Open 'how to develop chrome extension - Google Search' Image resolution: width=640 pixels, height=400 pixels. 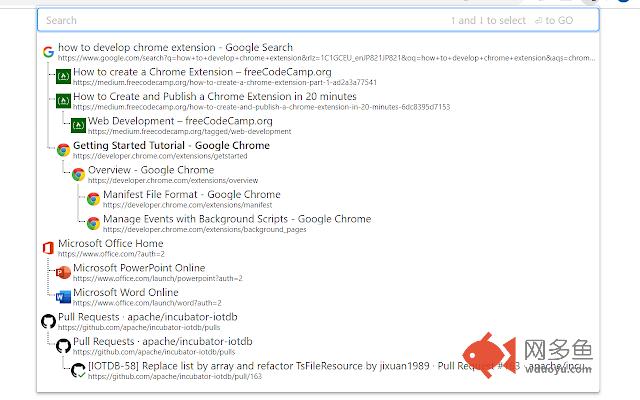click(176, 47)
